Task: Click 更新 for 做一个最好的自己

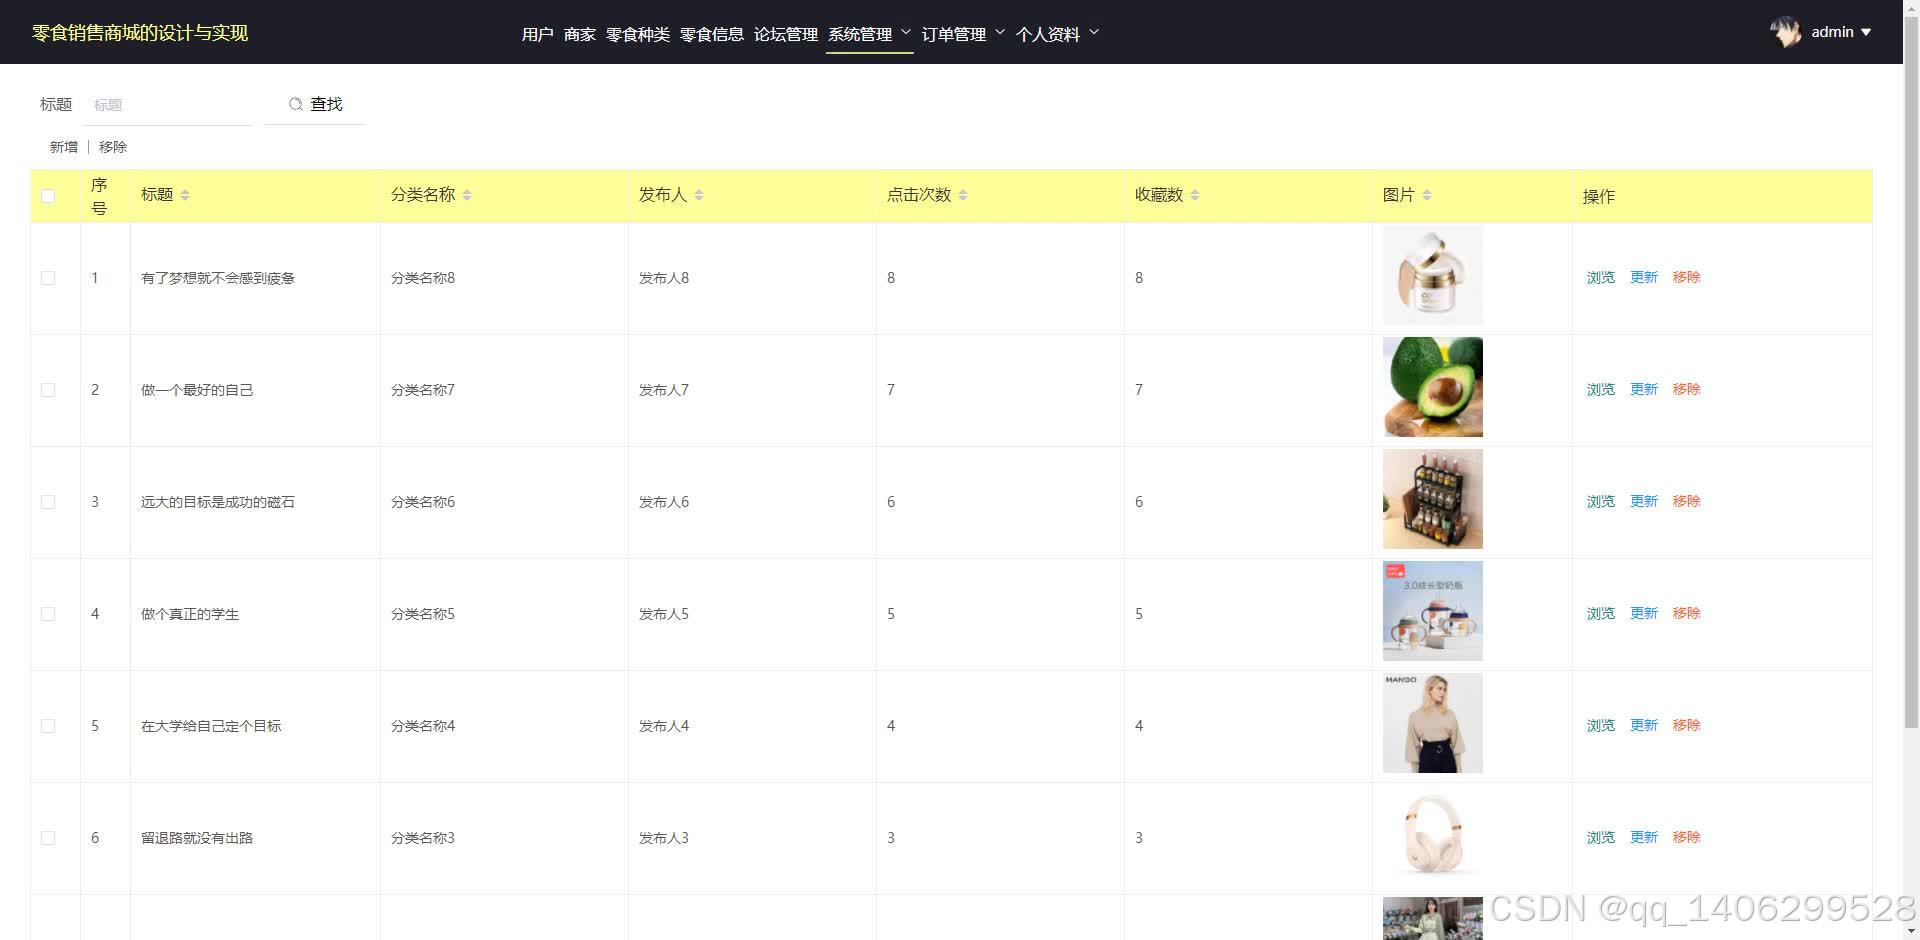Action: coord(1644,389)
